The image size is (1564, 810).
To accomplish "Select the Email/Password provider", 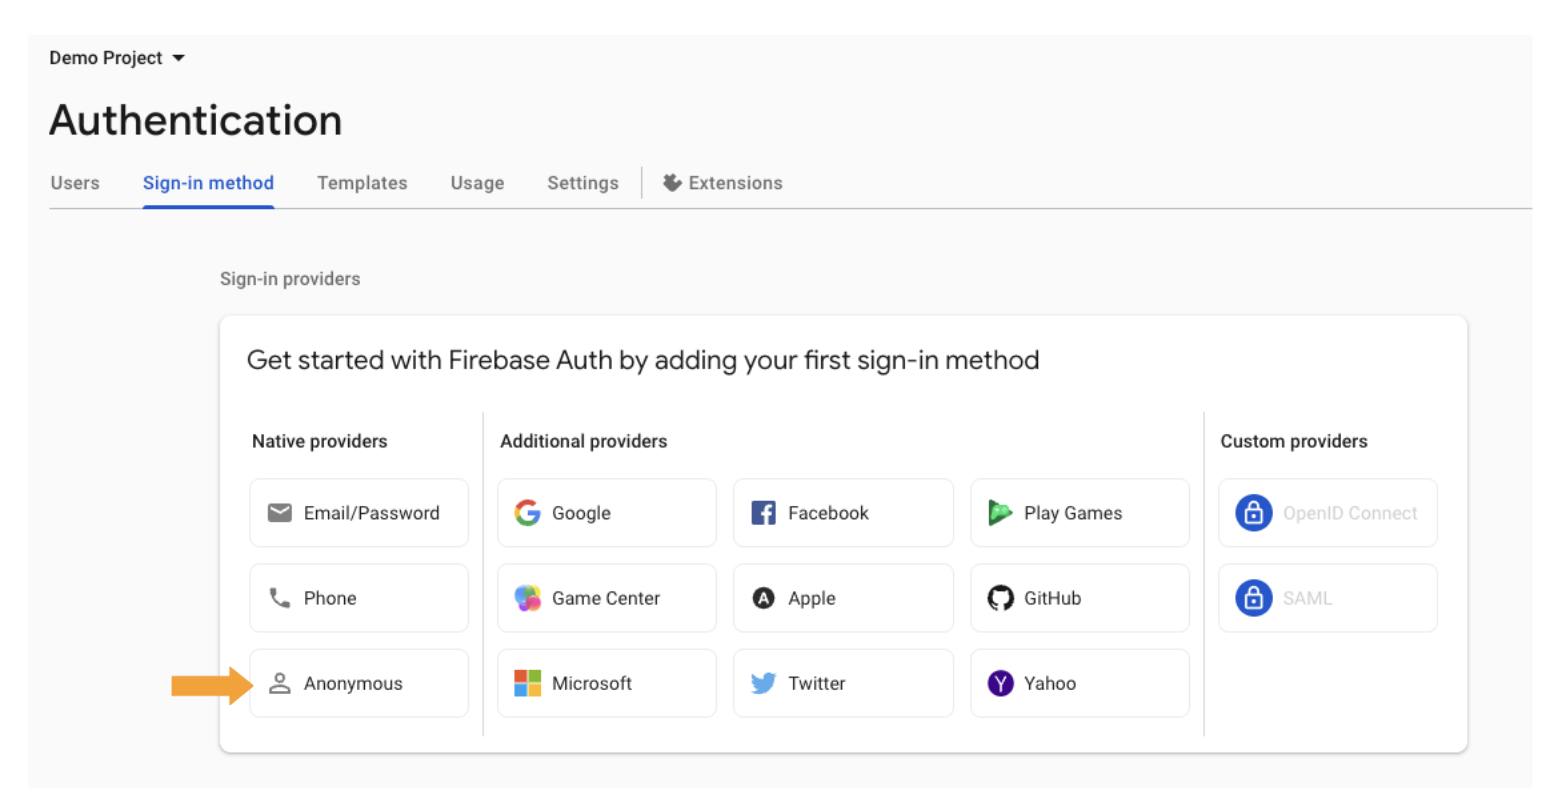I will (x=359, y=513).
